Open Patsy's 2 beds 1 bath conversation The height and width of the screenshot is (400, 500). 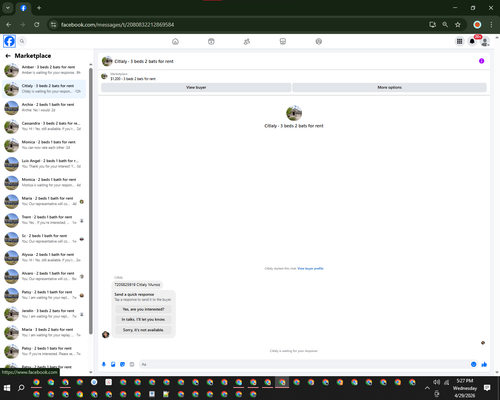pyautogui.click(x=44, y=295)
